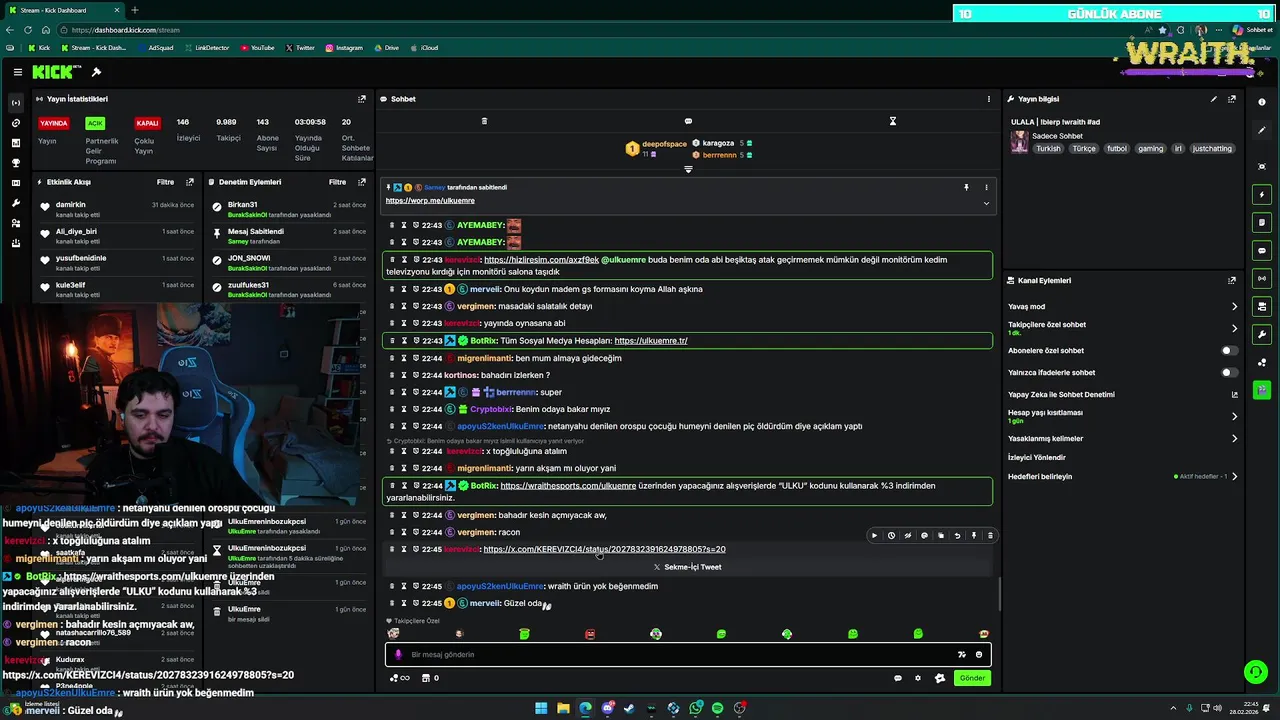Open the iCloud bookmark
This screenshot has height=720, width=1280.
[424, 48]
